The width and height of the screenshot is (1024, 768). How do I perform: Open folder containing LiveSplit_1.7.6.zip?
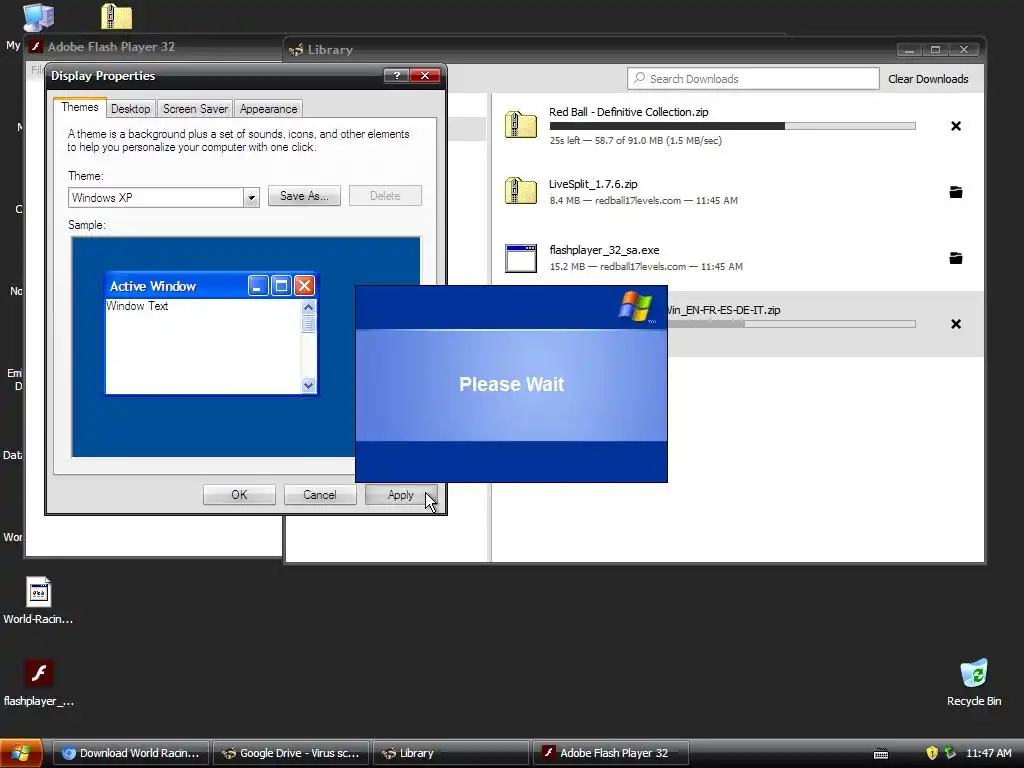tap(955, 192)
